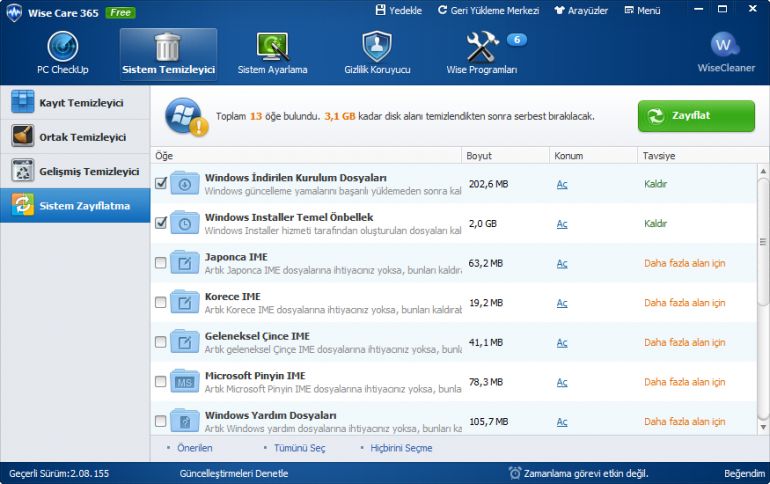Open the Aç link for Japonca IME

click(562, 264)
